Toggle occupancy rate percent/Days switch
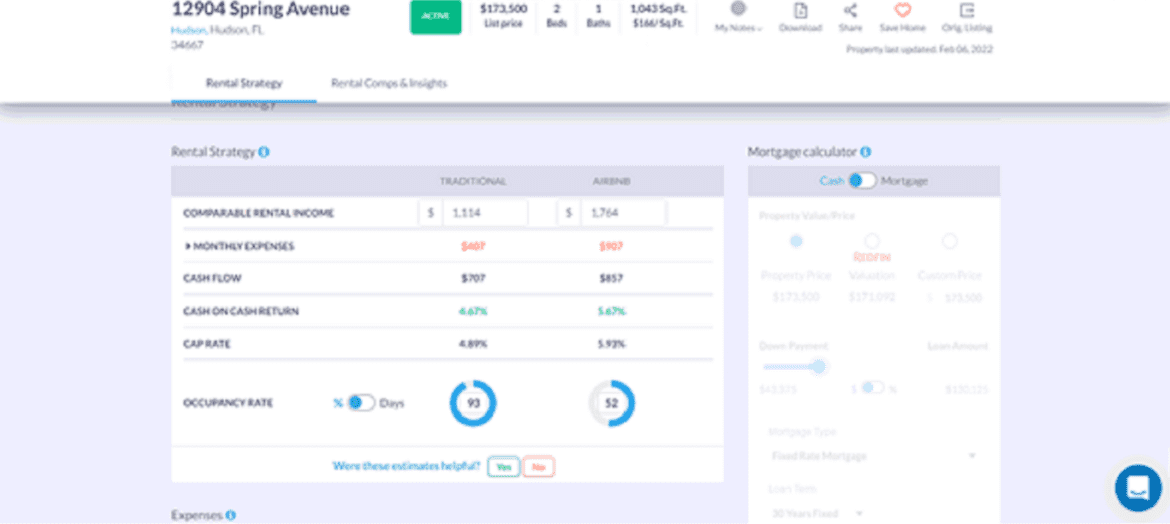Screen dimensions: 1170x524 tap(360, 403)
